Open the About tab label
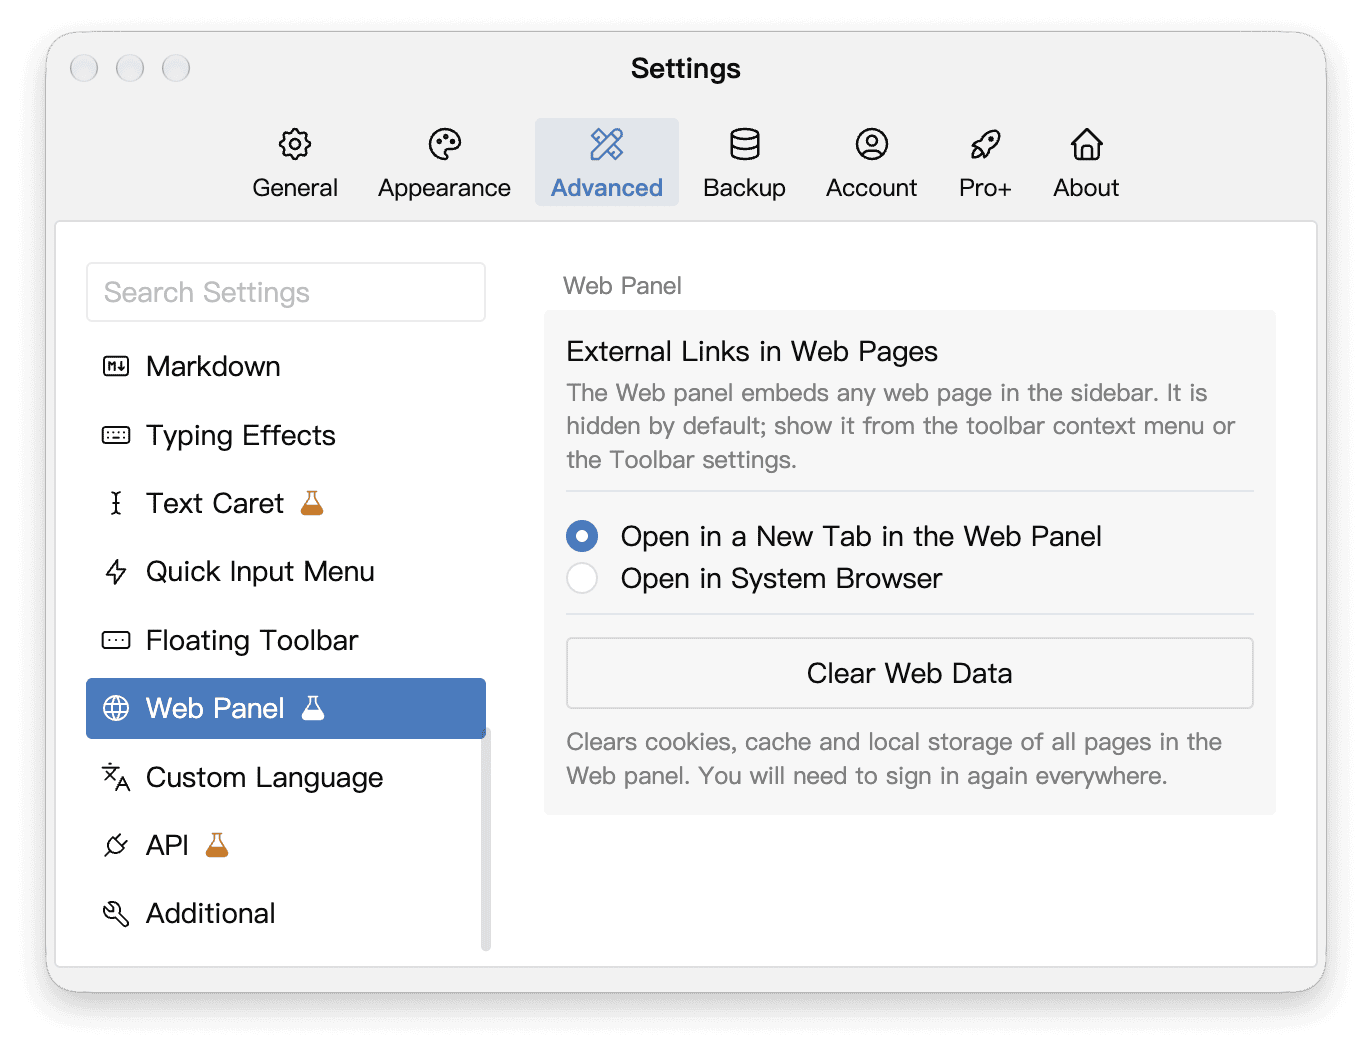 tap(1086, 188)
